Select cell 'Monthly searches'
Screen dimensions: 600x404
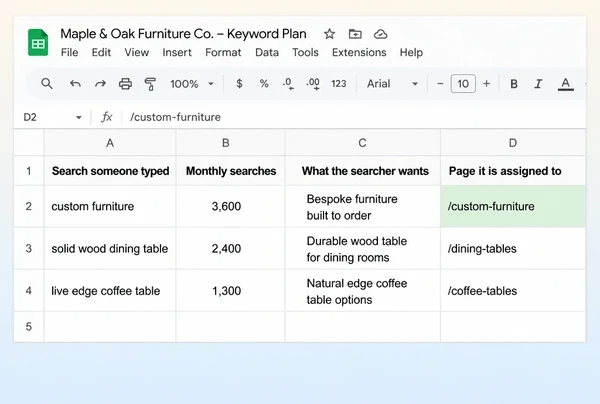[230, 171]
